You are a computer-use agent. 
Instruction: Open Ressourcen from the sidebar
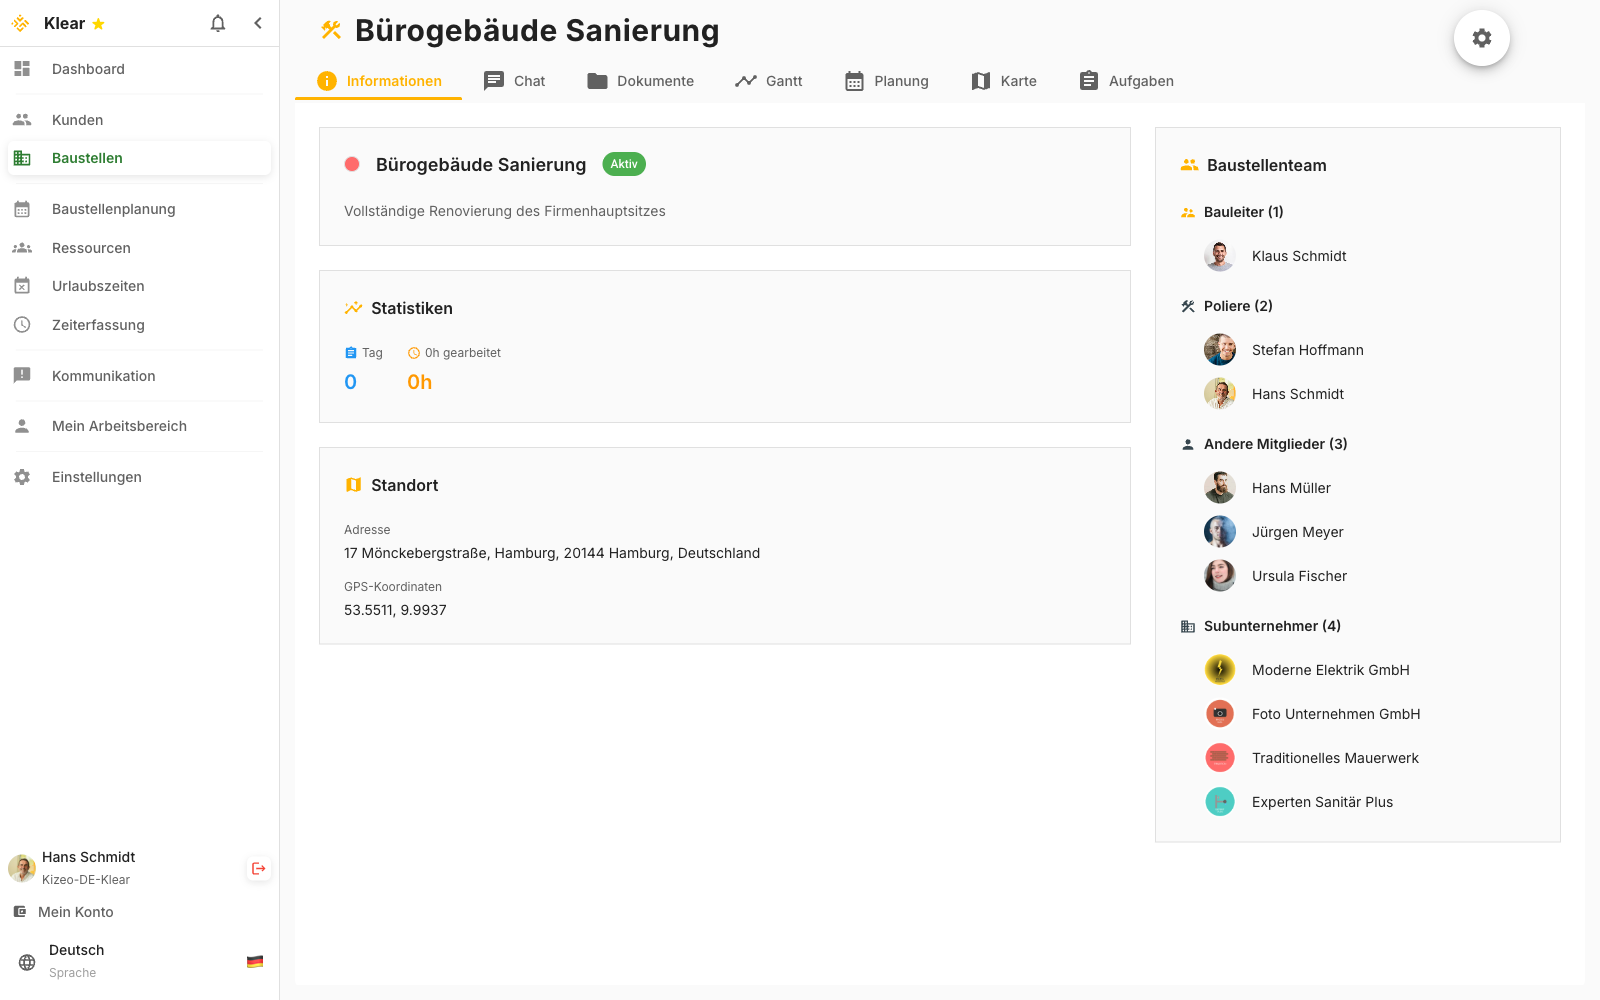pyautogui.click(x=91, y=247)
